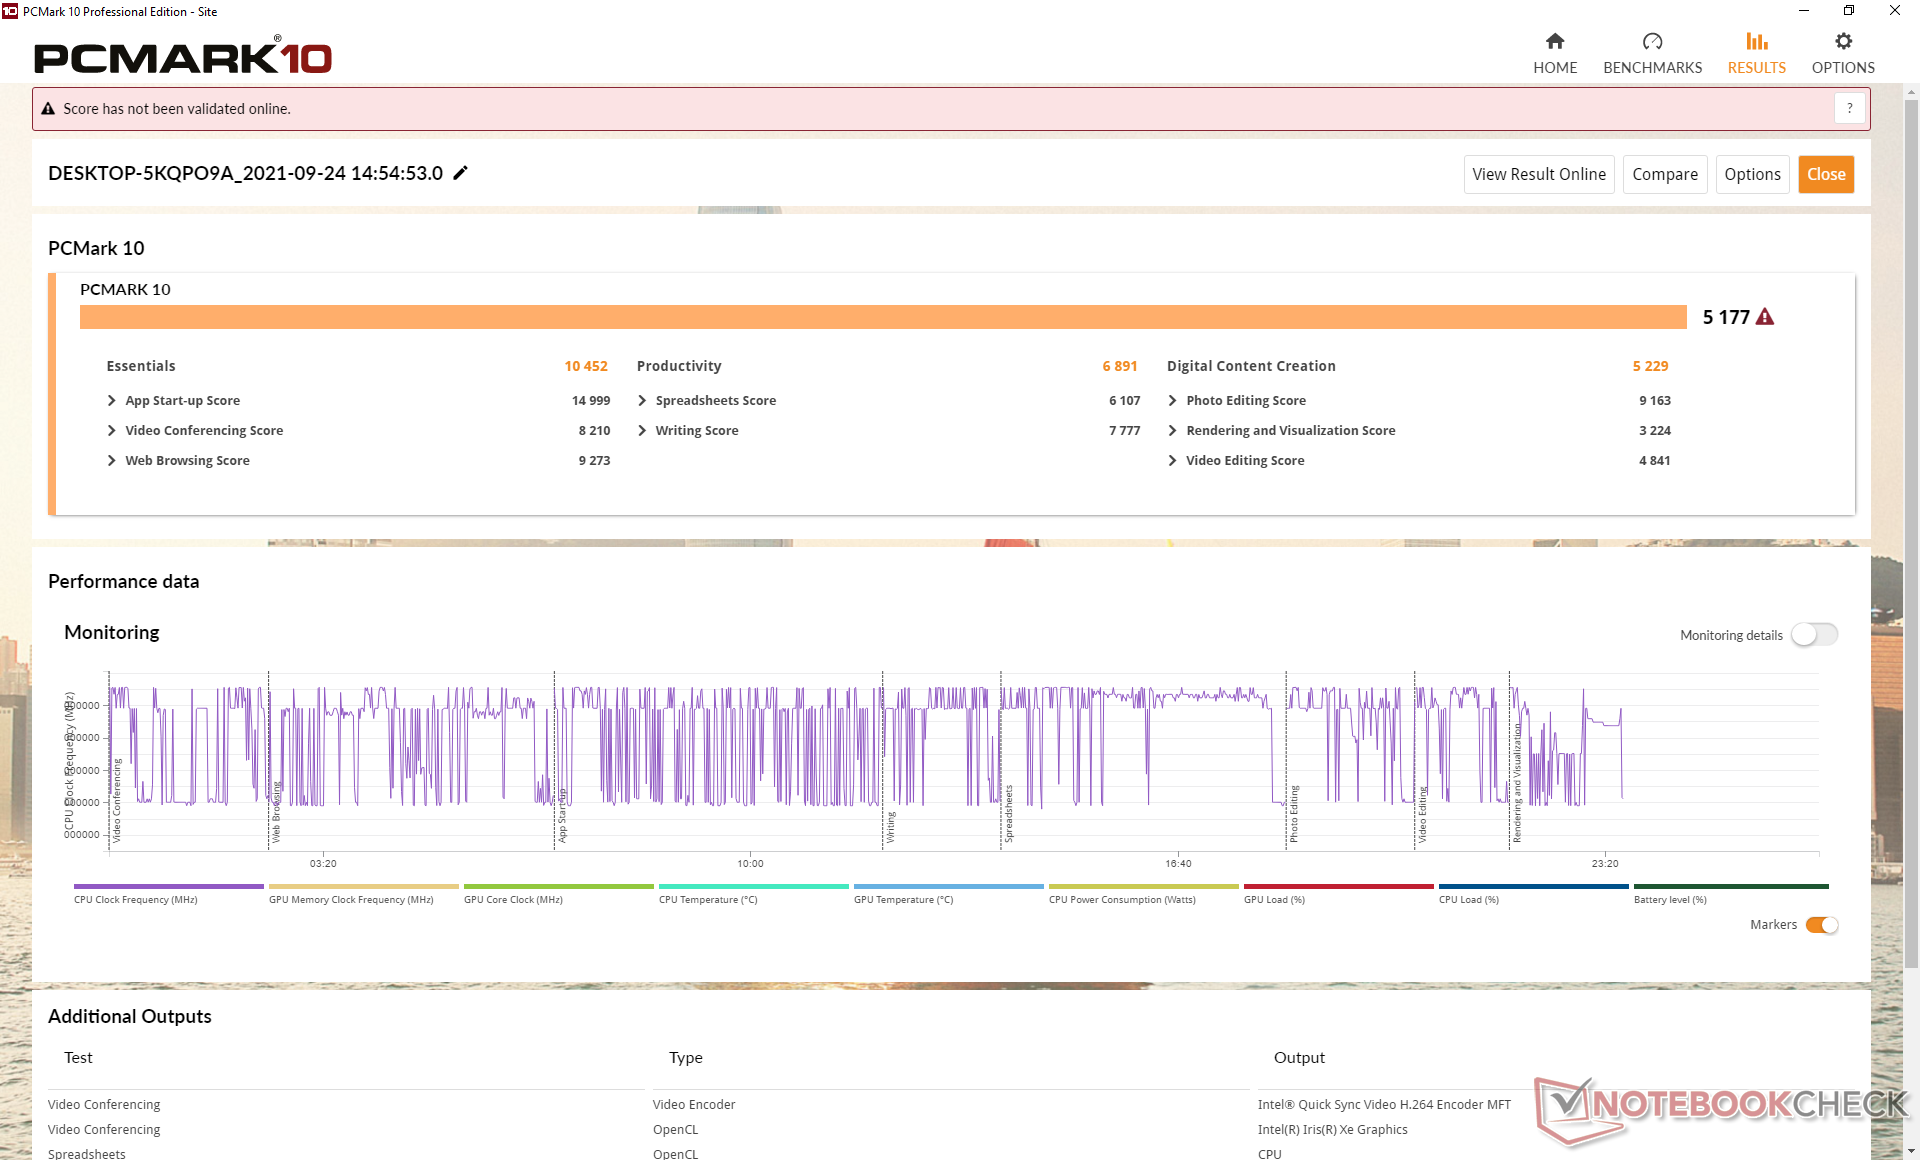The image size is (1920, 1160).
Task: Click the Results bar chart icon
Action: [x=1756, y=41]
